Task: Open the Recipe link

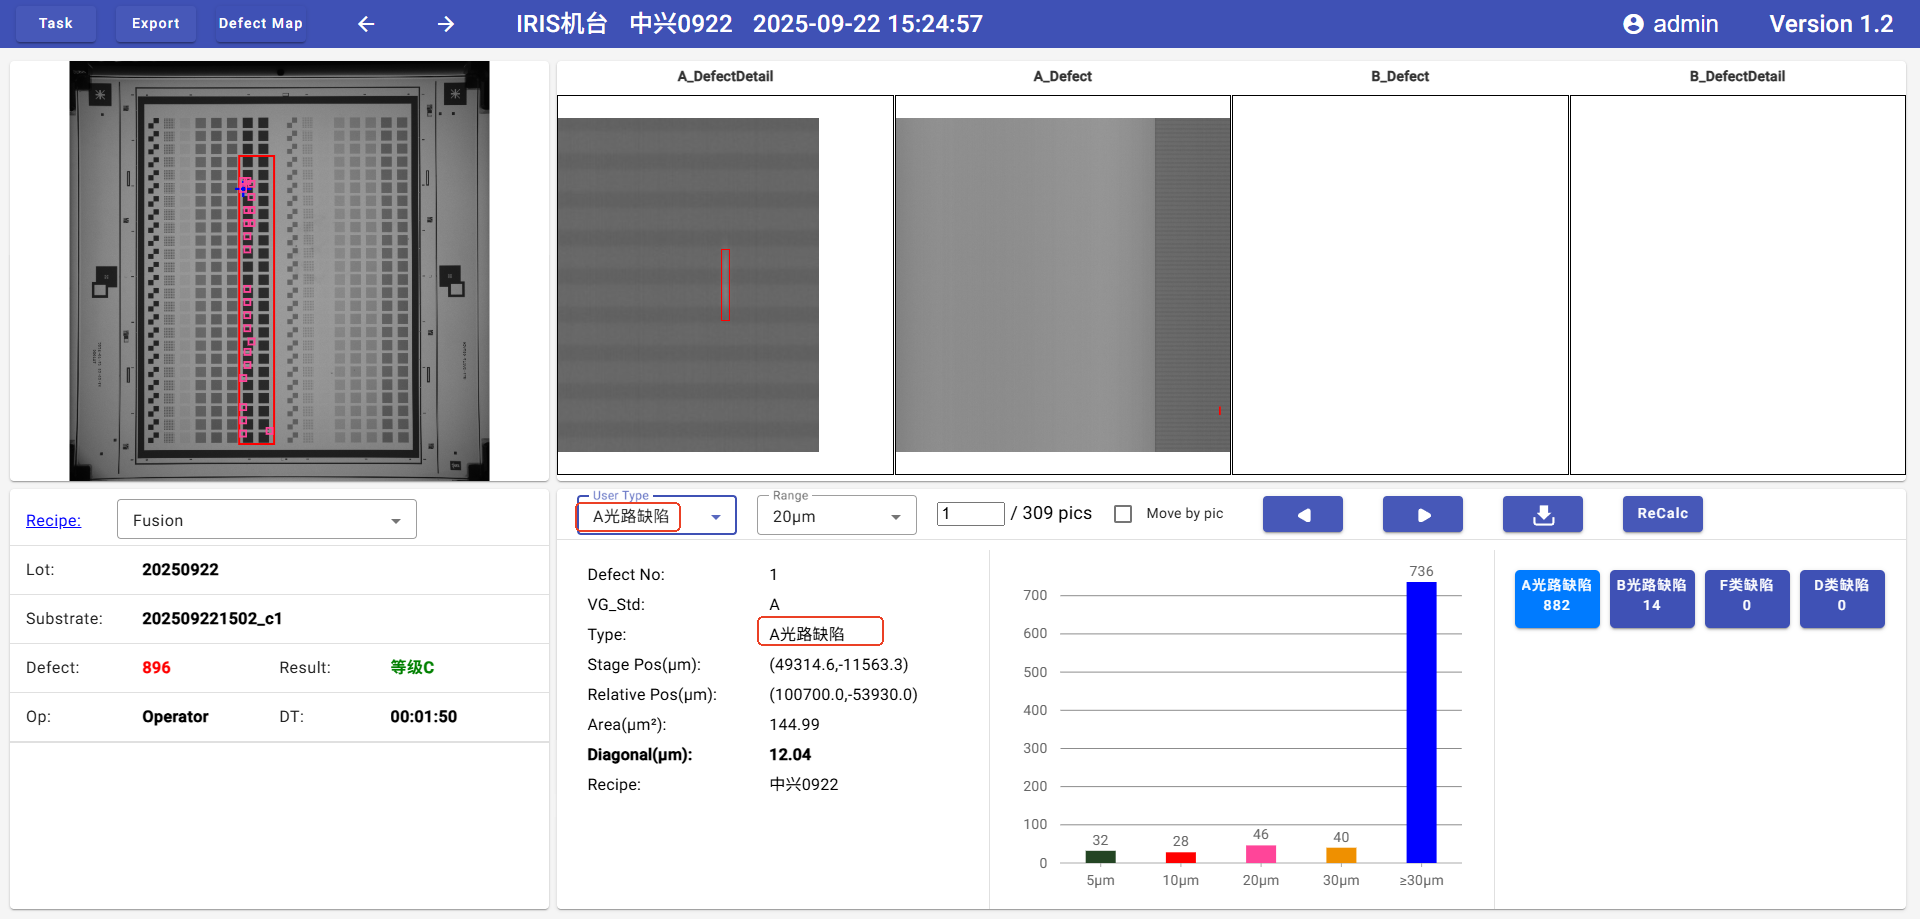Action: pos(53,520)
